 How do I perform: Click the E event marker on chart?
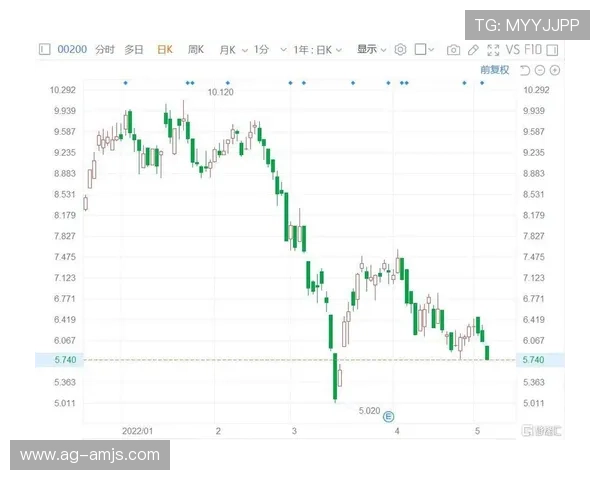(x=390, y=415)
